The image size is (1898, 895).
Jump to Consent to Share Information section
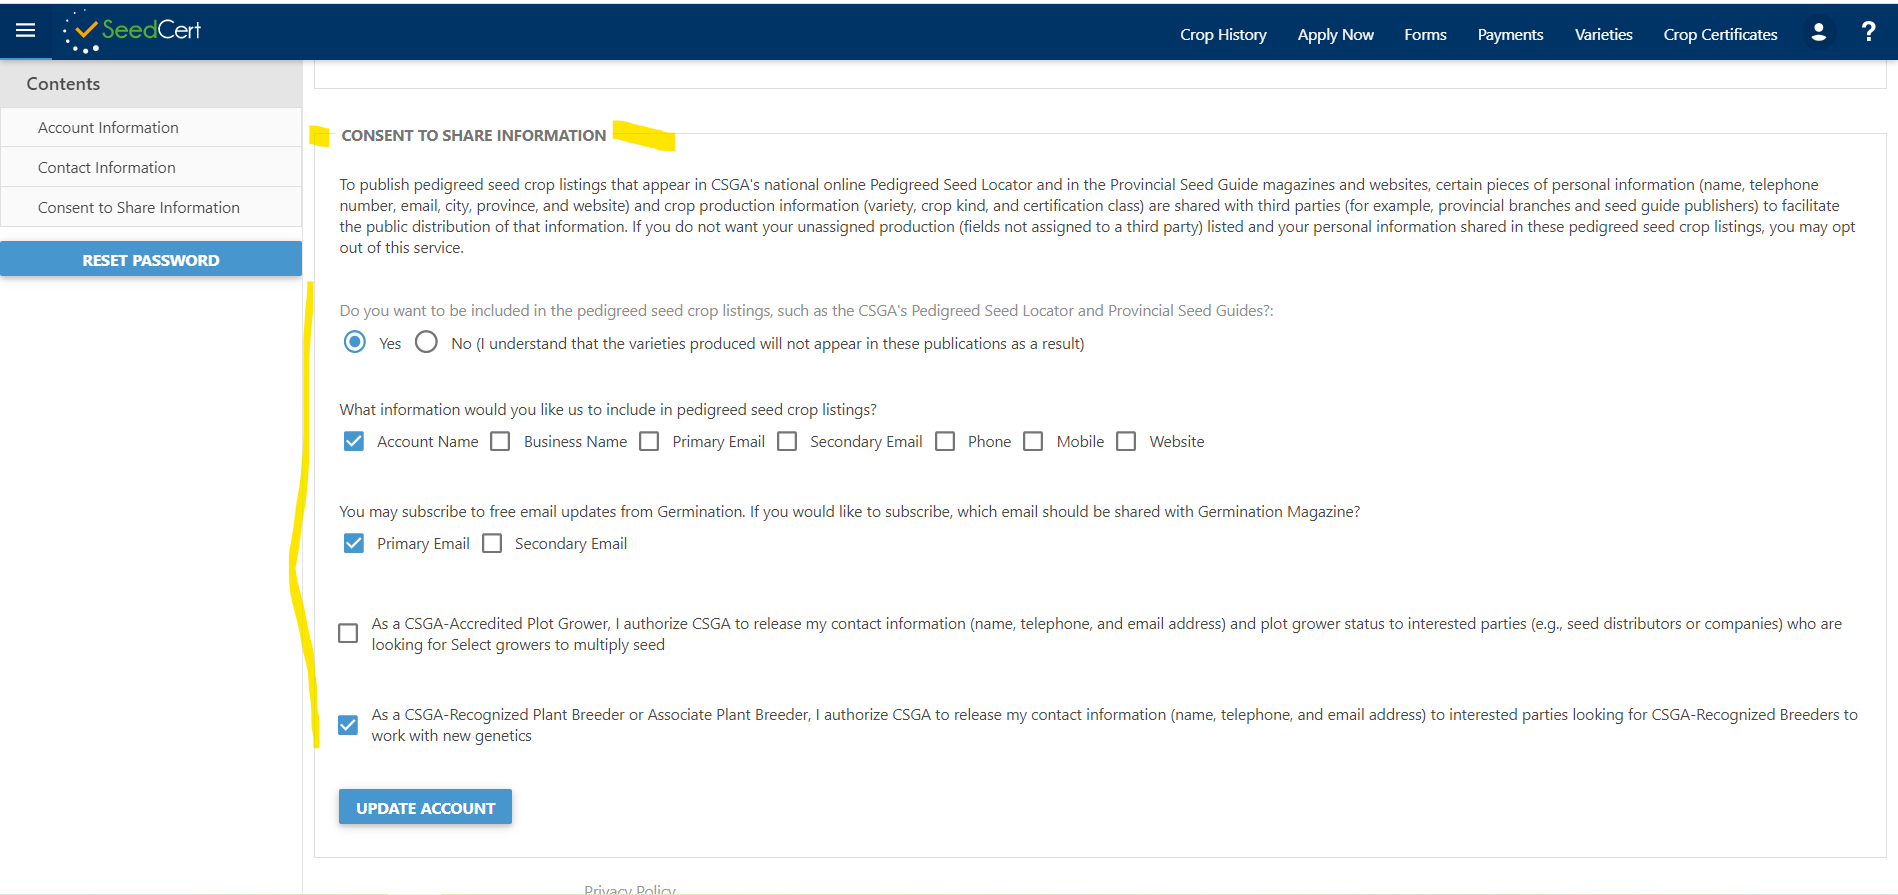pos(151,207)
